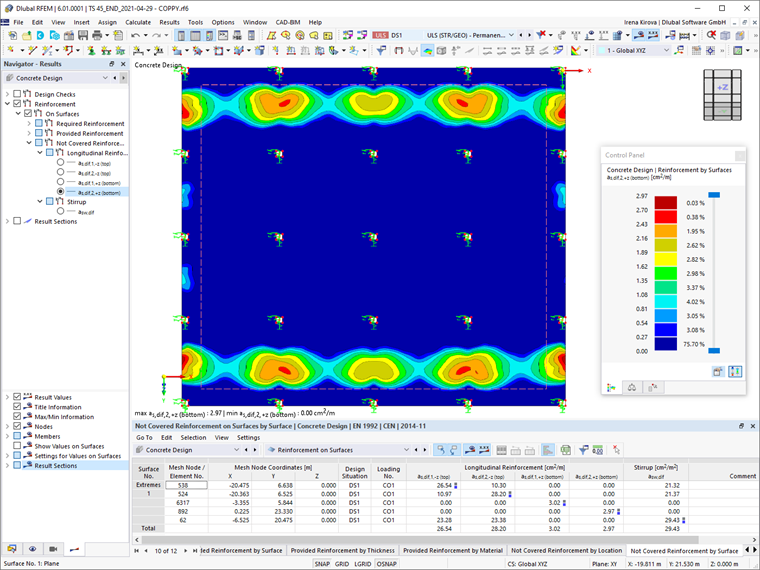Click the isolines colored surface results icon
Image resolution: width=760 pixels, height=570 pixels.
point(427,50)
